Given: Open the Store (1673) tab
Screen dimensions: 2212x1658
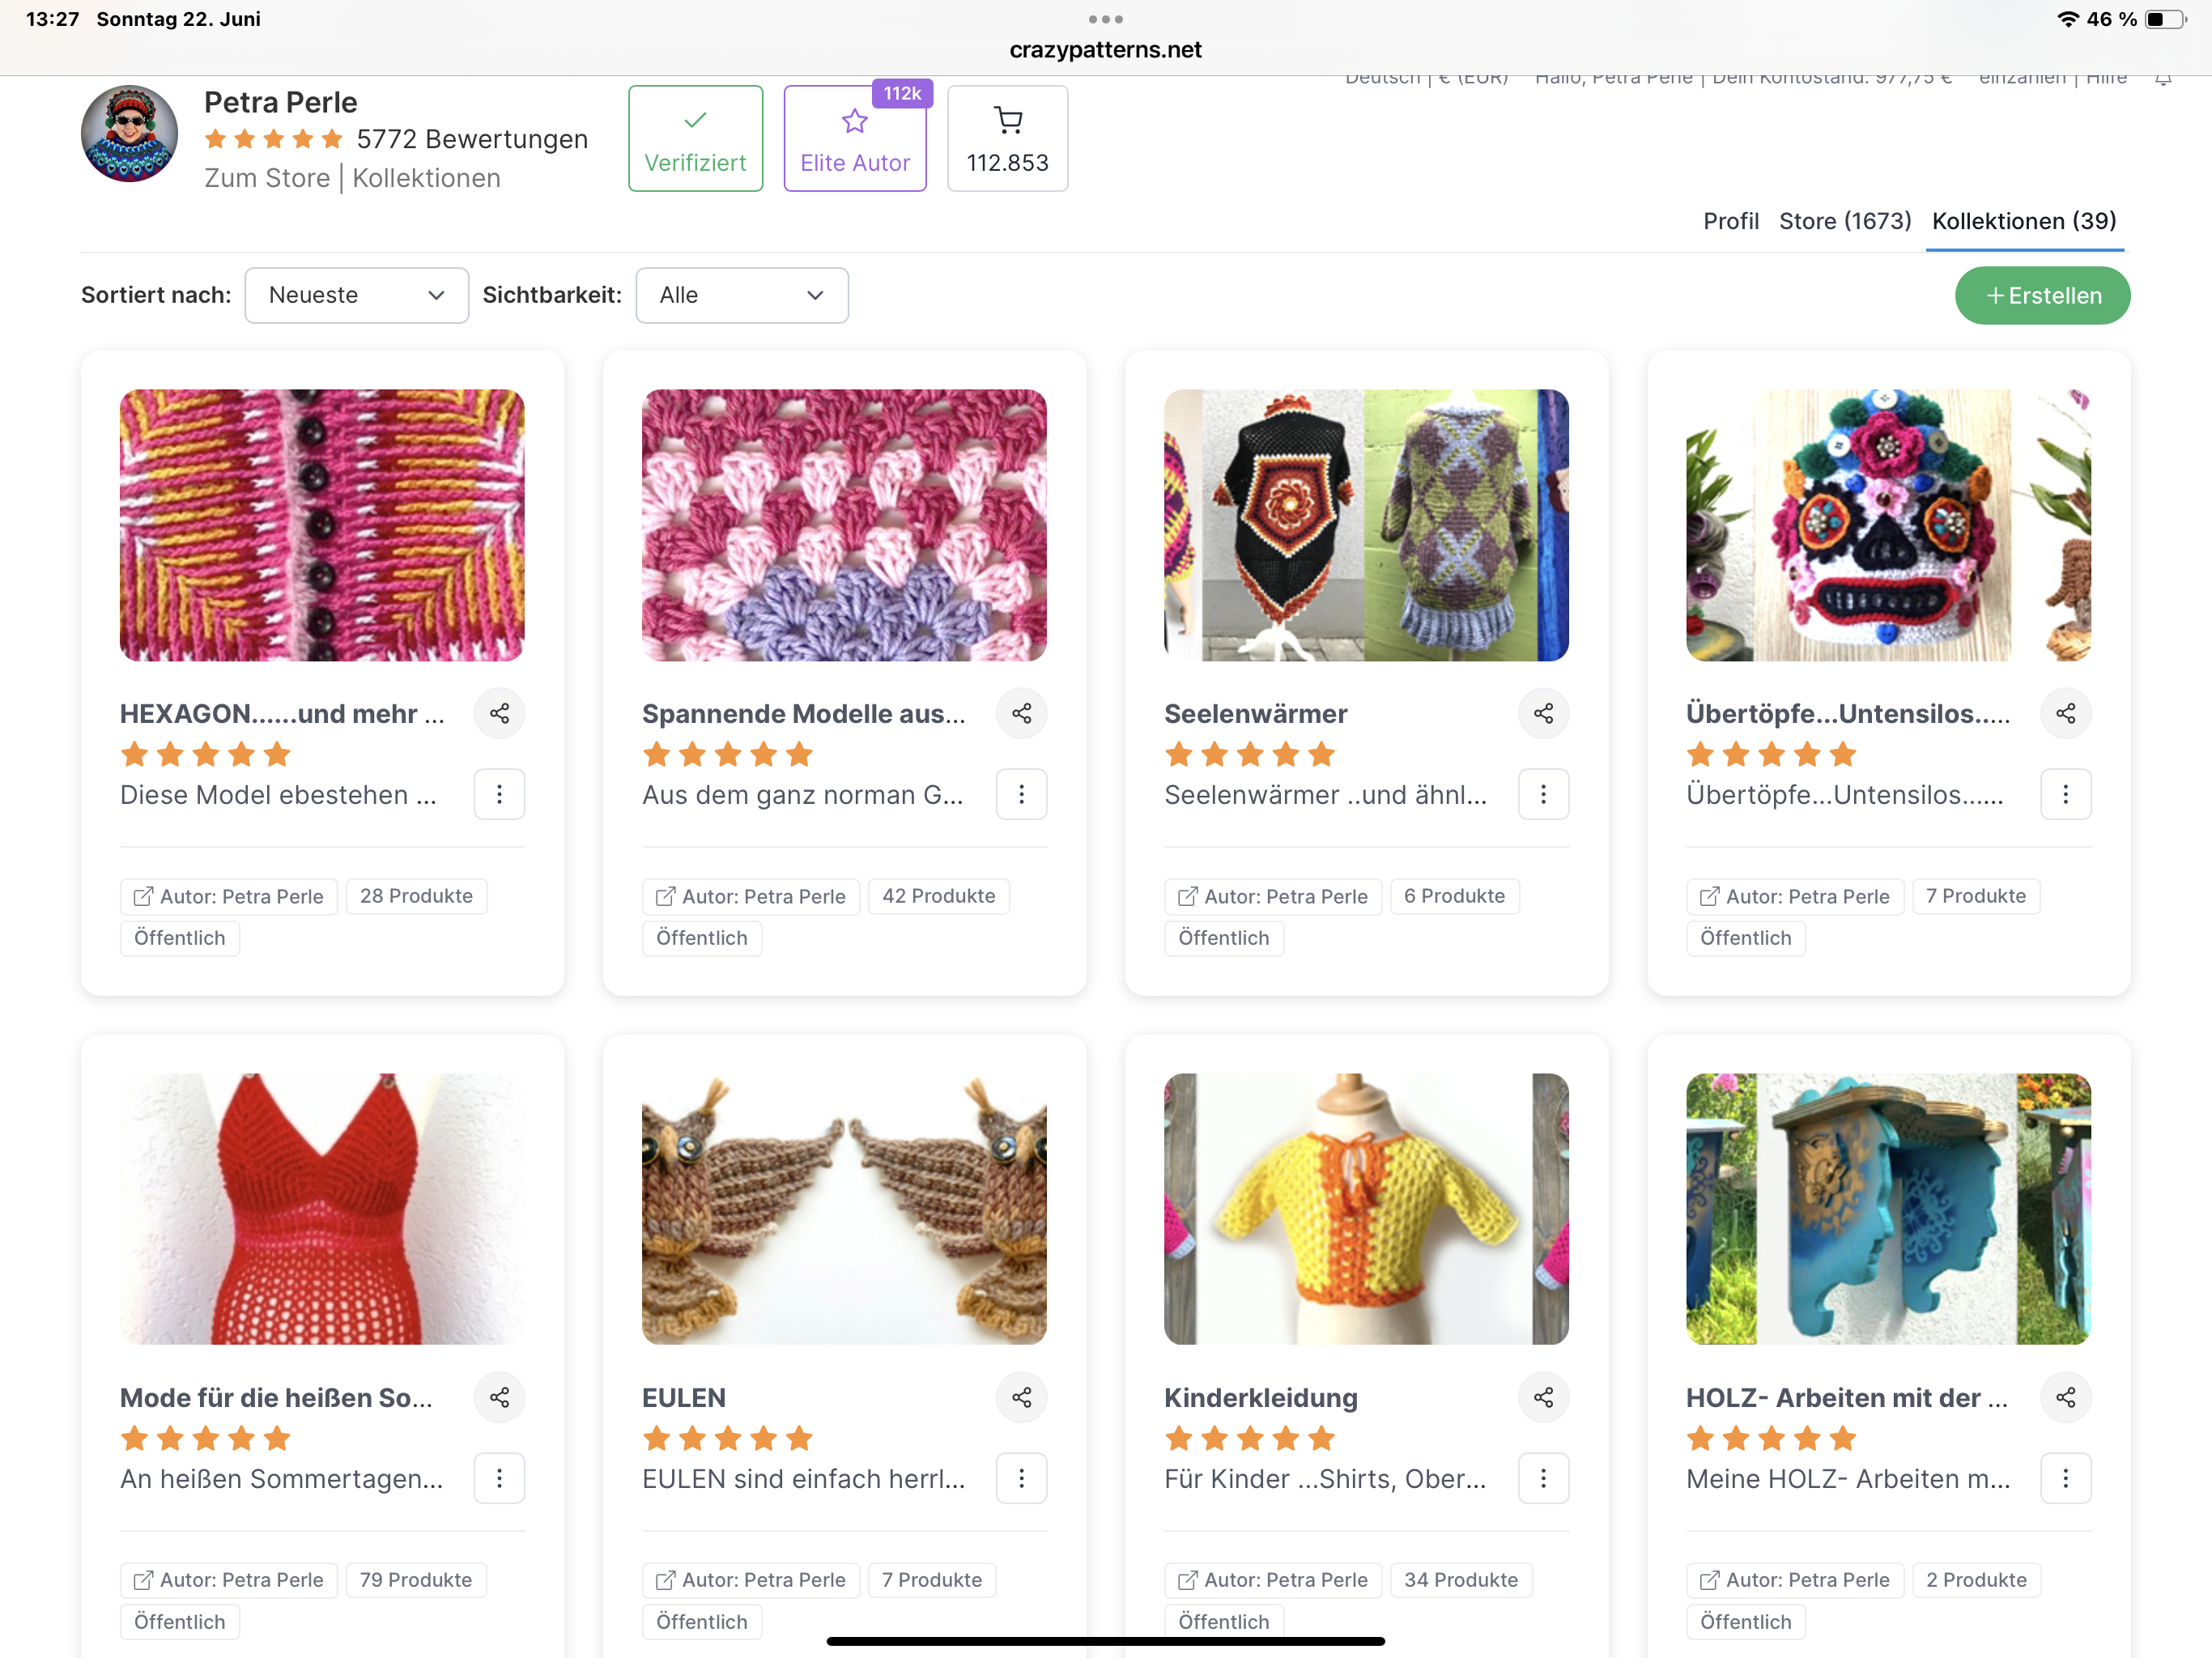Looking at the screenshot, I should (x=1844, y=221).
